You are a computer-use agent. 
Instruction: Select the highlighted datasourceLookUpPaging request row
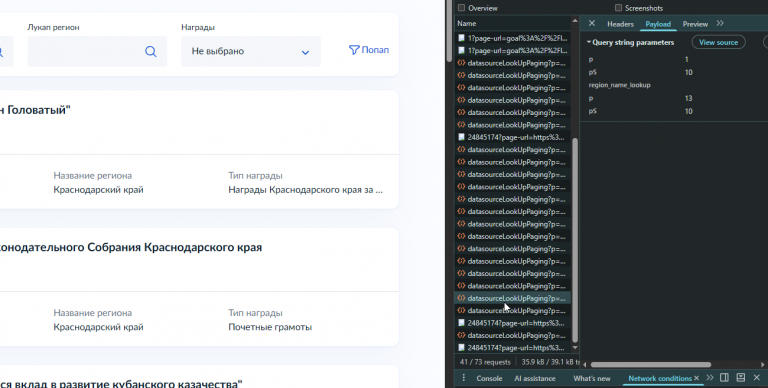pyautogui.click(x=512, y=298)
